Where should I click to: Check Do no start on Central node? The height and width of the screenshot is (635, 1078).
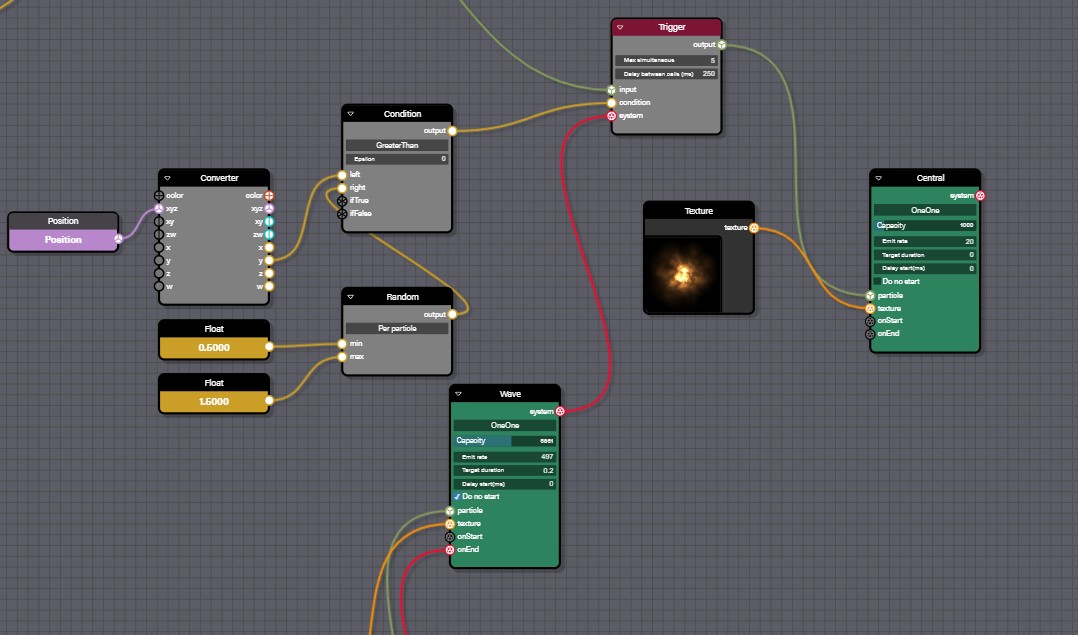[877, 282]
